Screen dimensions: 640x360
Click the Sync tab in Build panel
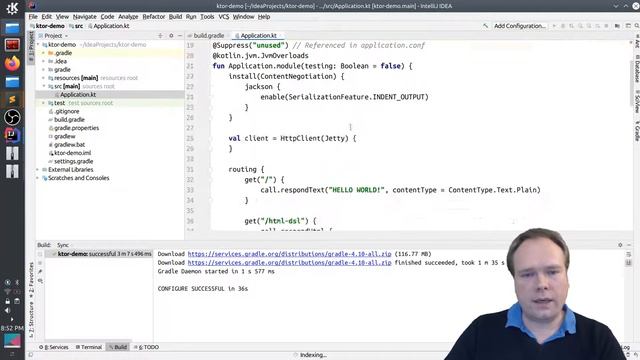tap(63, 245)
